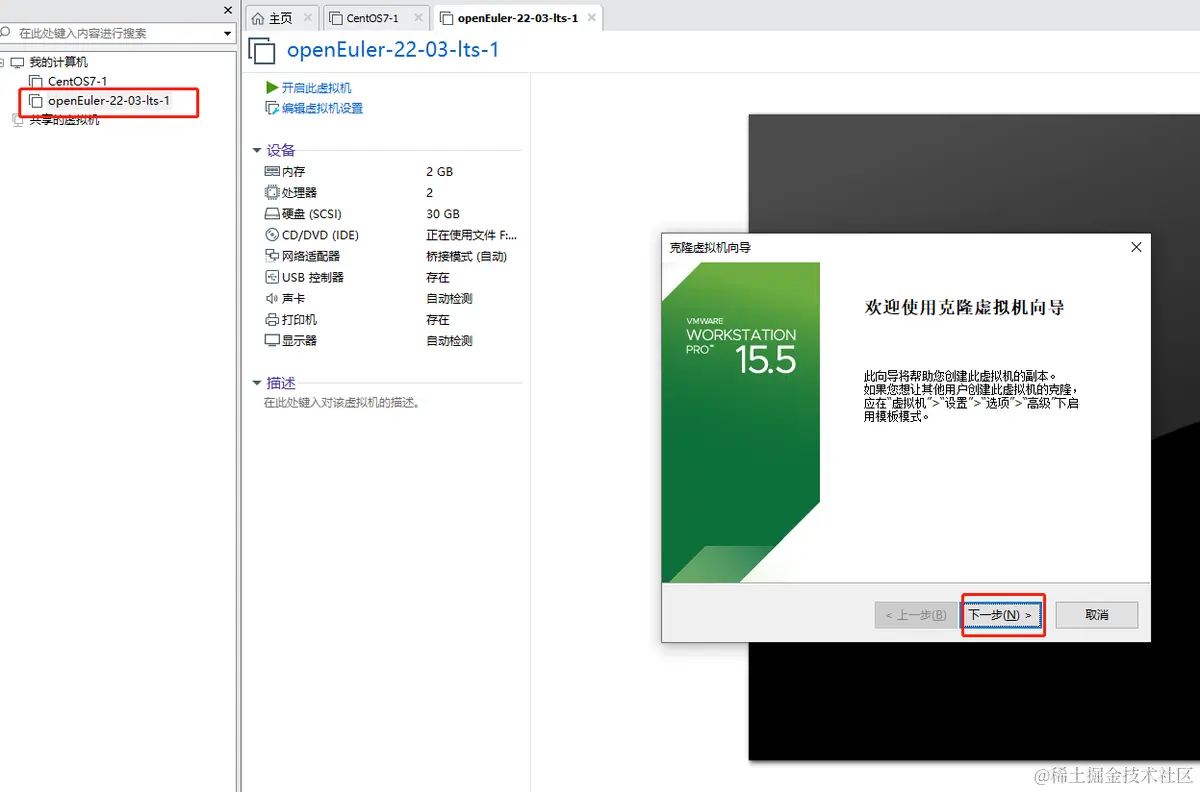Select the CD/DVD (IDE) disc icon

tap(272, 235)
